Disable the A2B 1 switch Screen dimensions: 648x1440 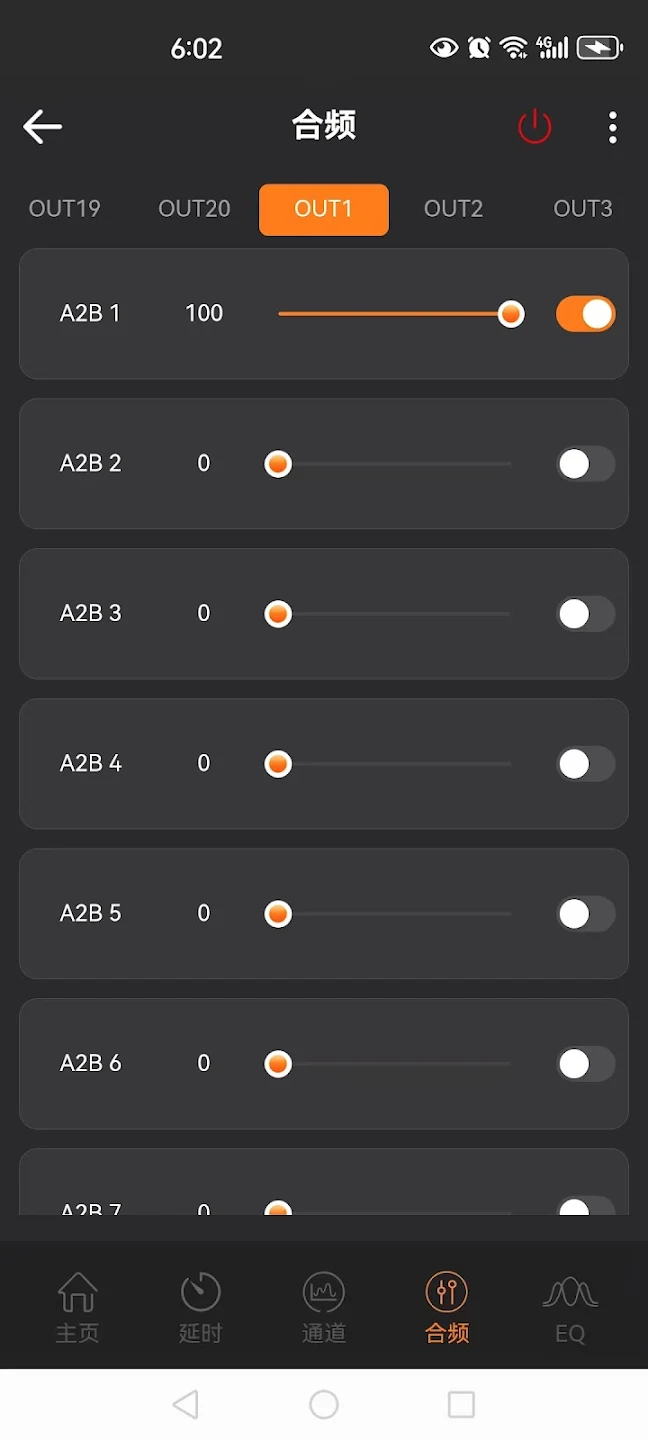(x=585, y=314)
